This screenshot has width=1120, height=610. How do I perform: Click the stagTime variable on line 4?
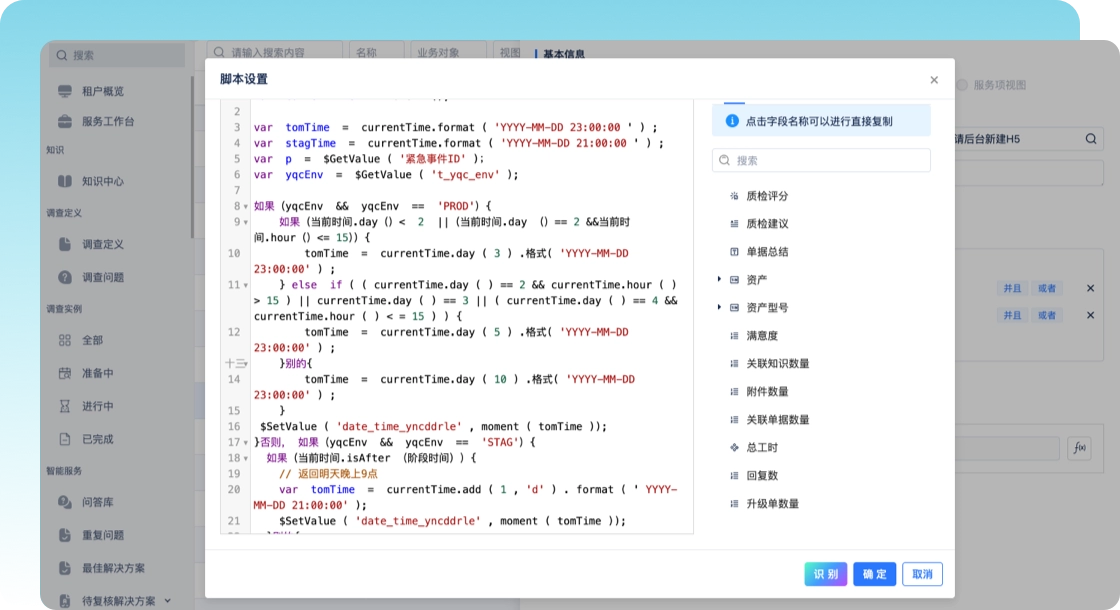tap(310, 143)
